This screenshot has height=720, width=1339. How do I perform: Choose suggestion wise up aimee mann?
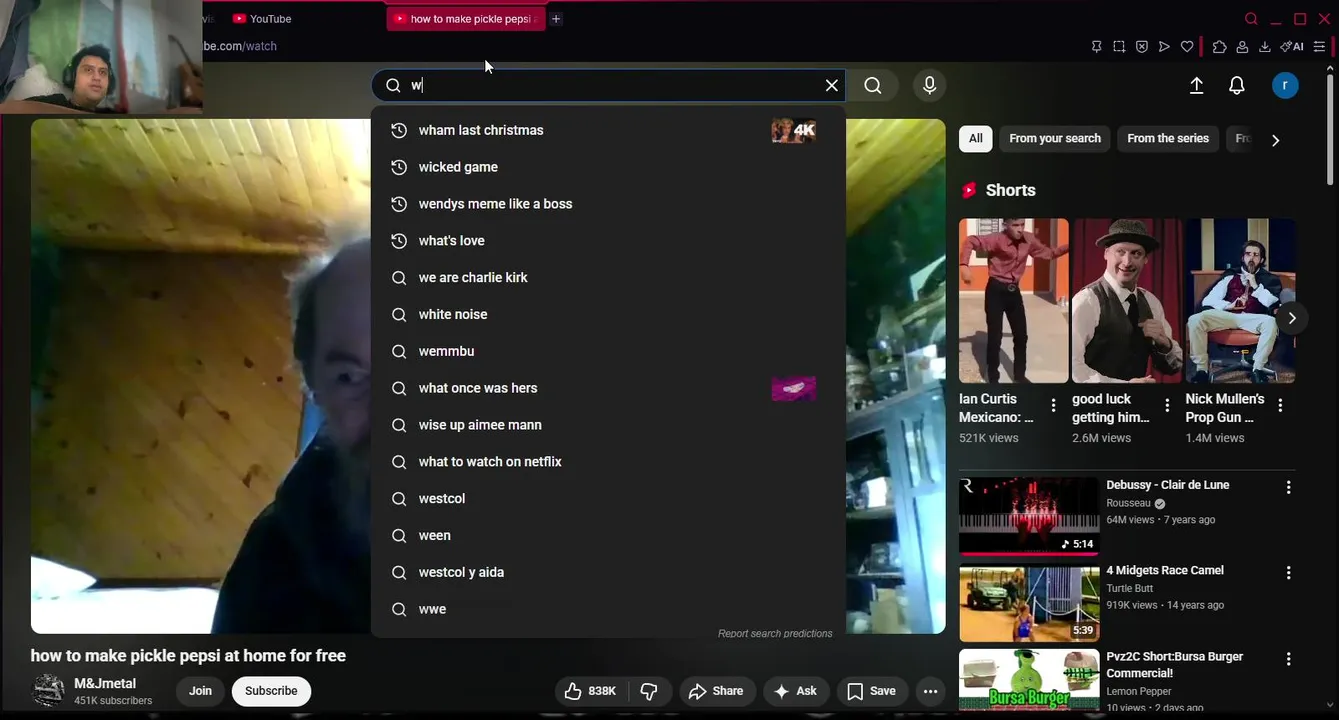[x=608, y=425]
